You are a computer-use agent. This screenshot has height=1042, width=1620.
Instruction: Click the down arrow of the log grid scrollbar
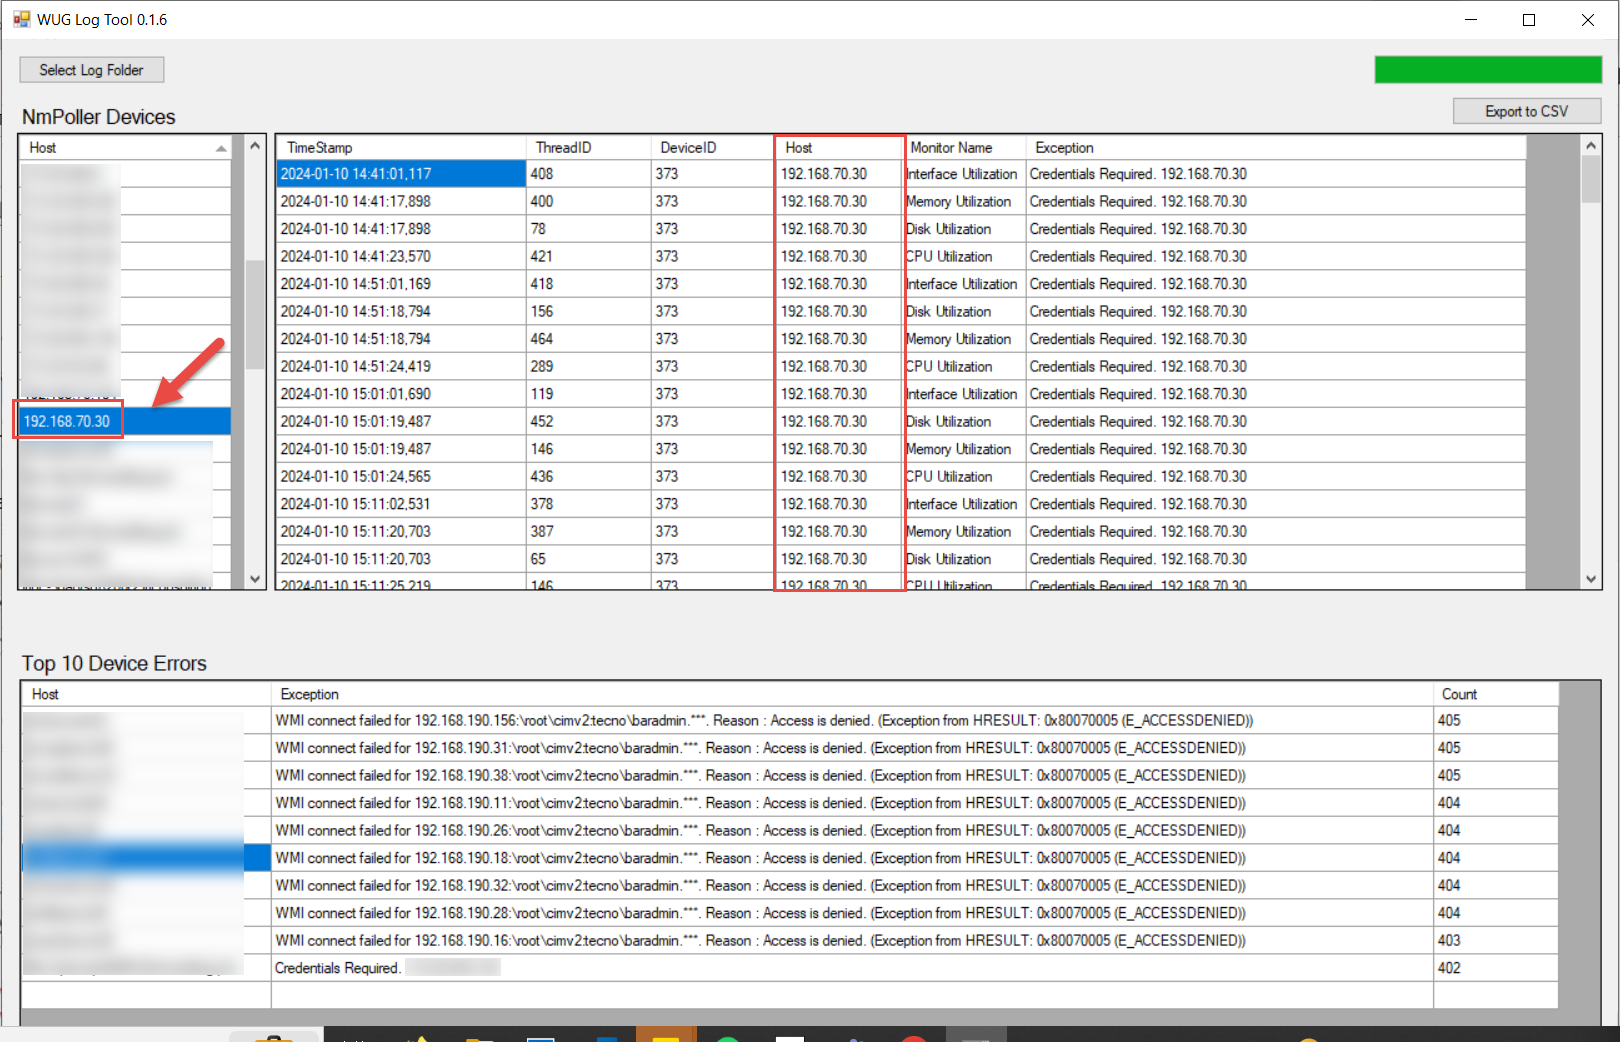(x=1591, y=578)
